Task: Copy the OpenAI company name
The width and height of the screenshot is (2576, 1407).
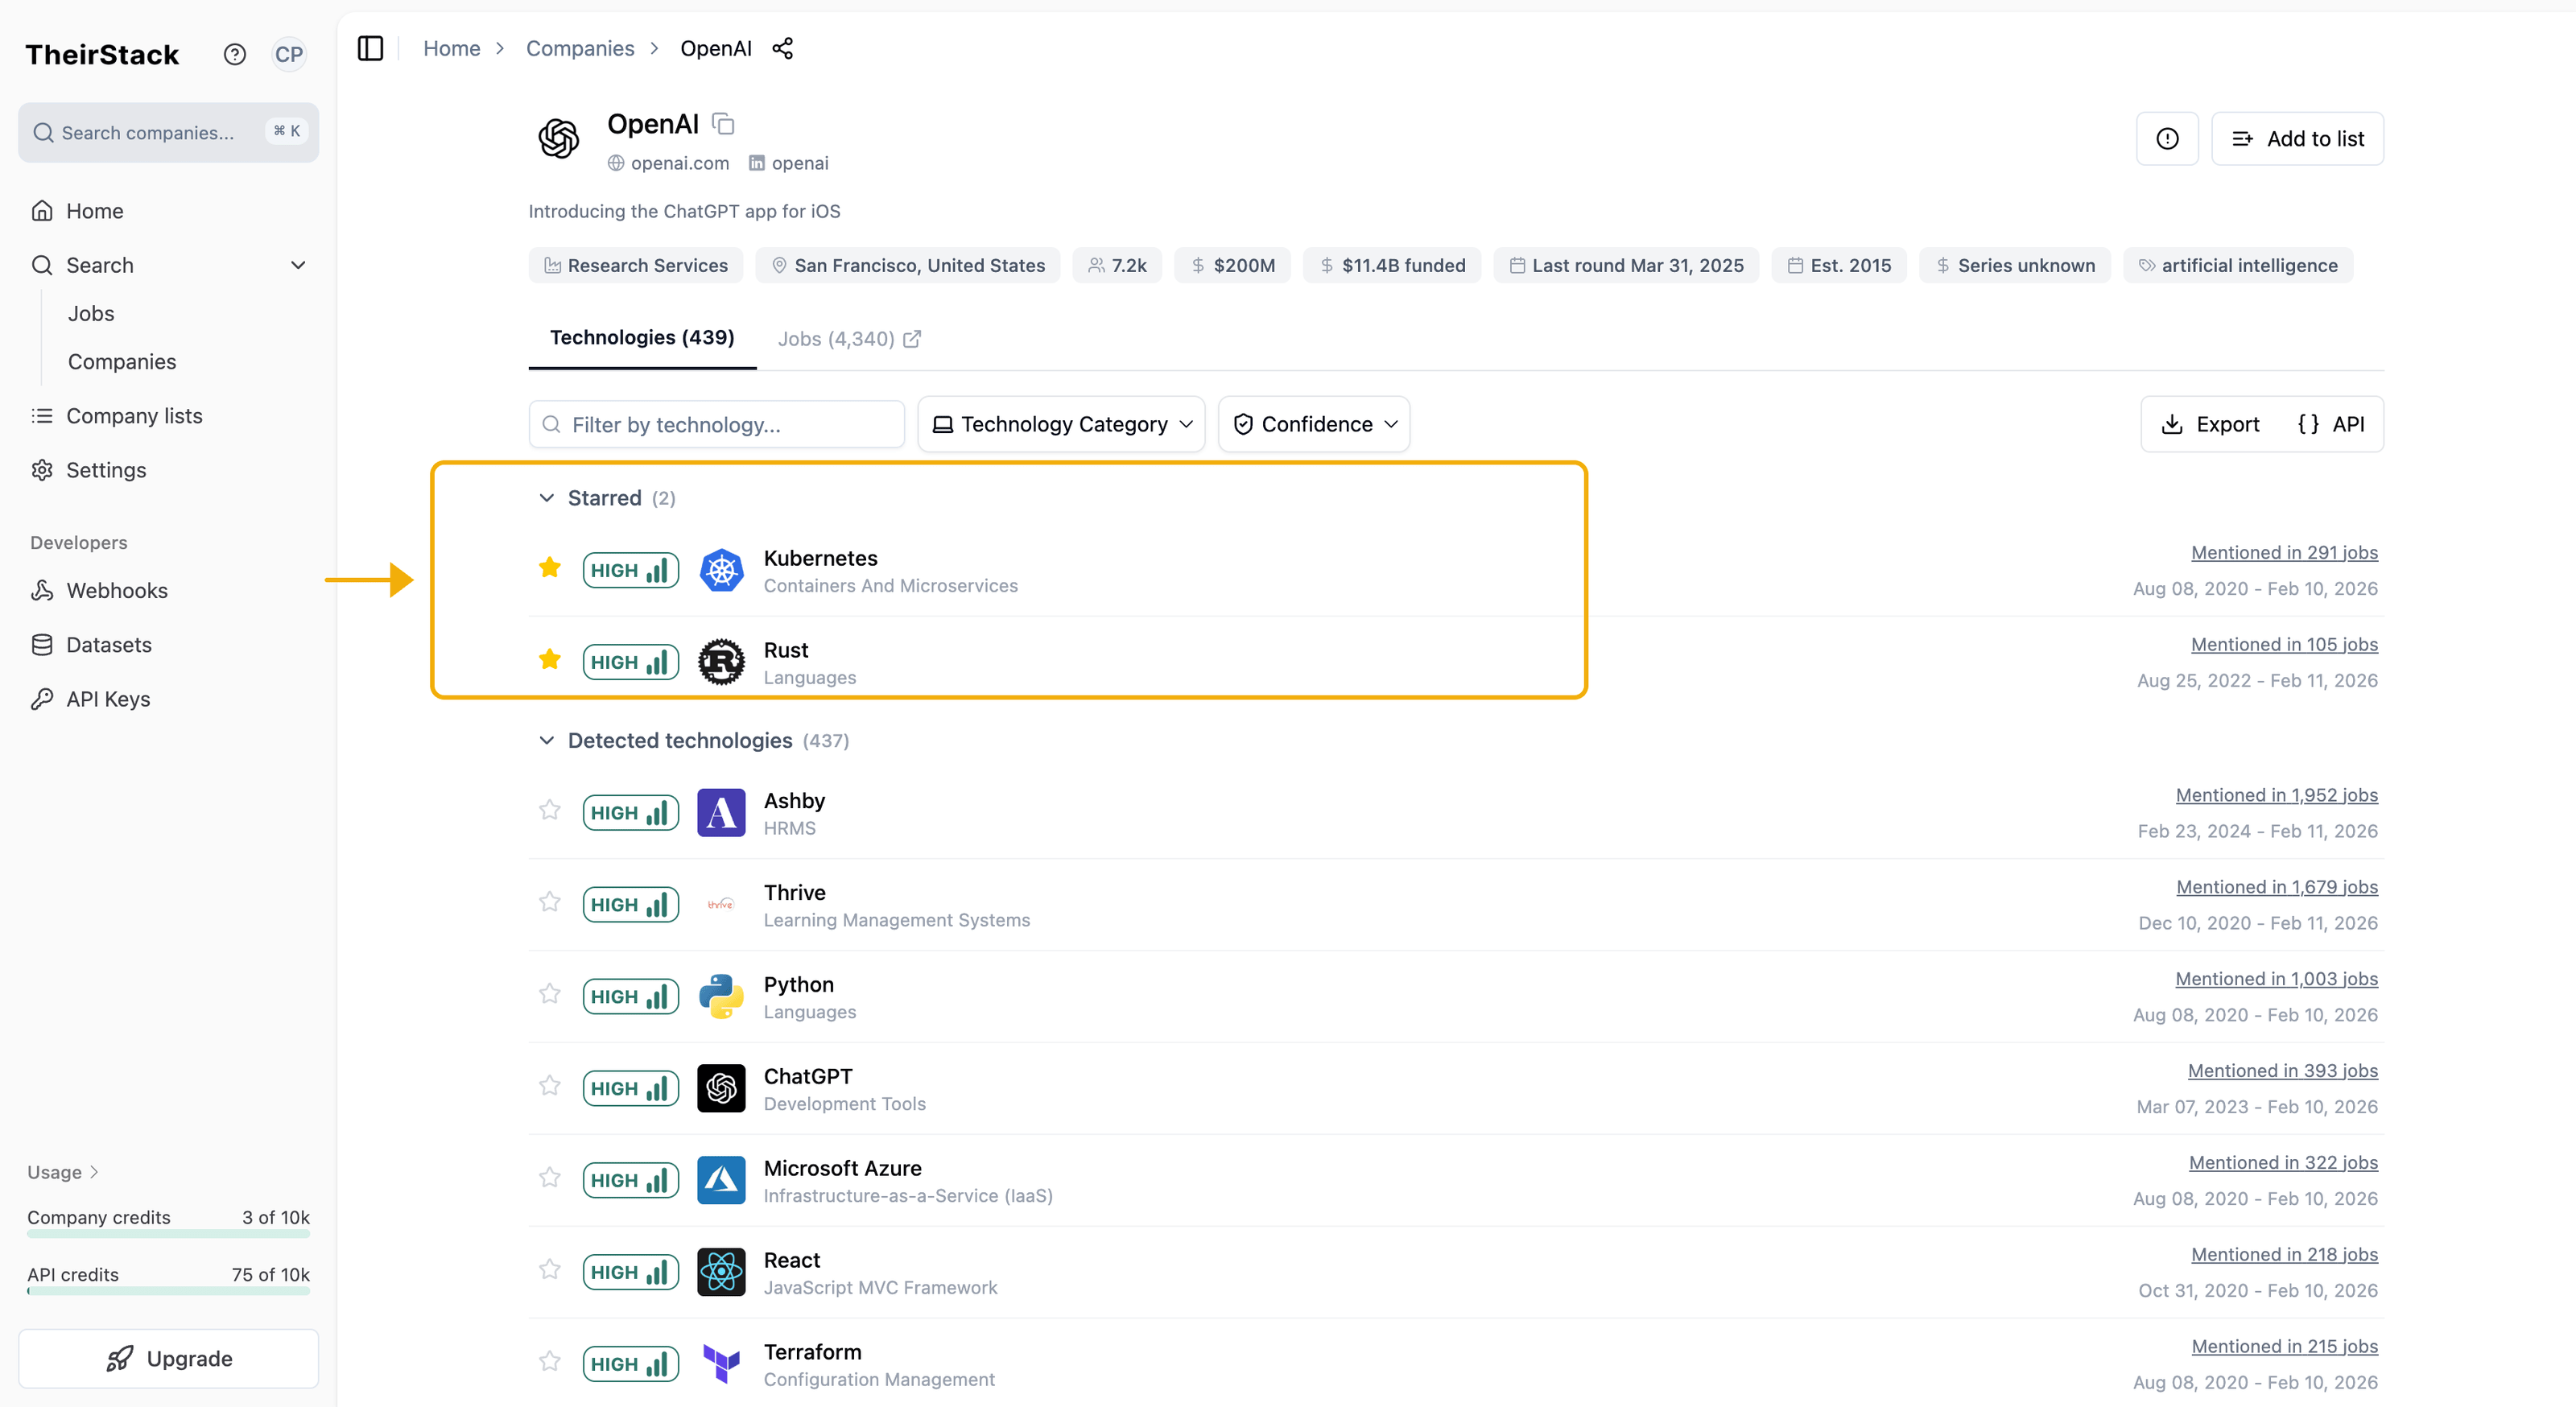Action: point(723,123)
